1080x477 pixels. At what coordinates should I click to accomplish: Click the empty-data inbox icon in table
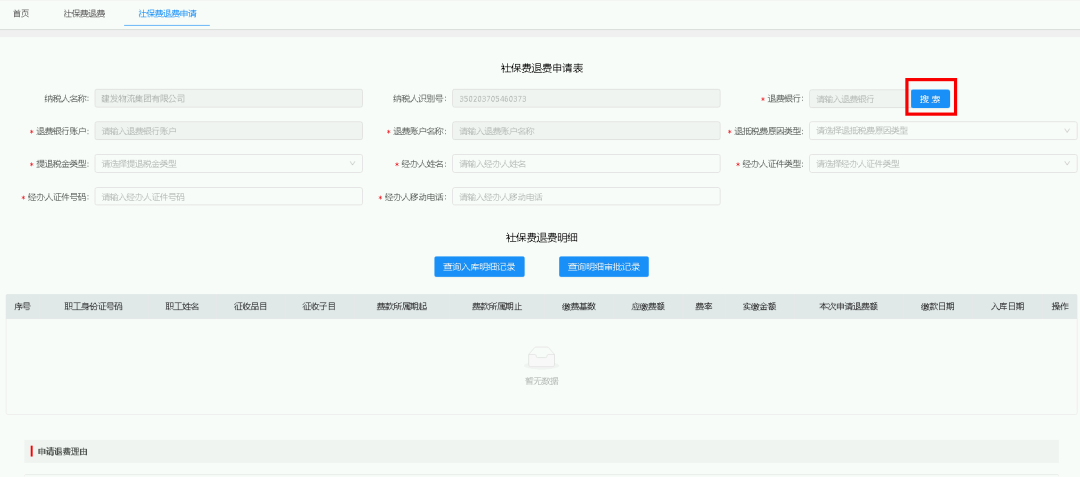541,357
